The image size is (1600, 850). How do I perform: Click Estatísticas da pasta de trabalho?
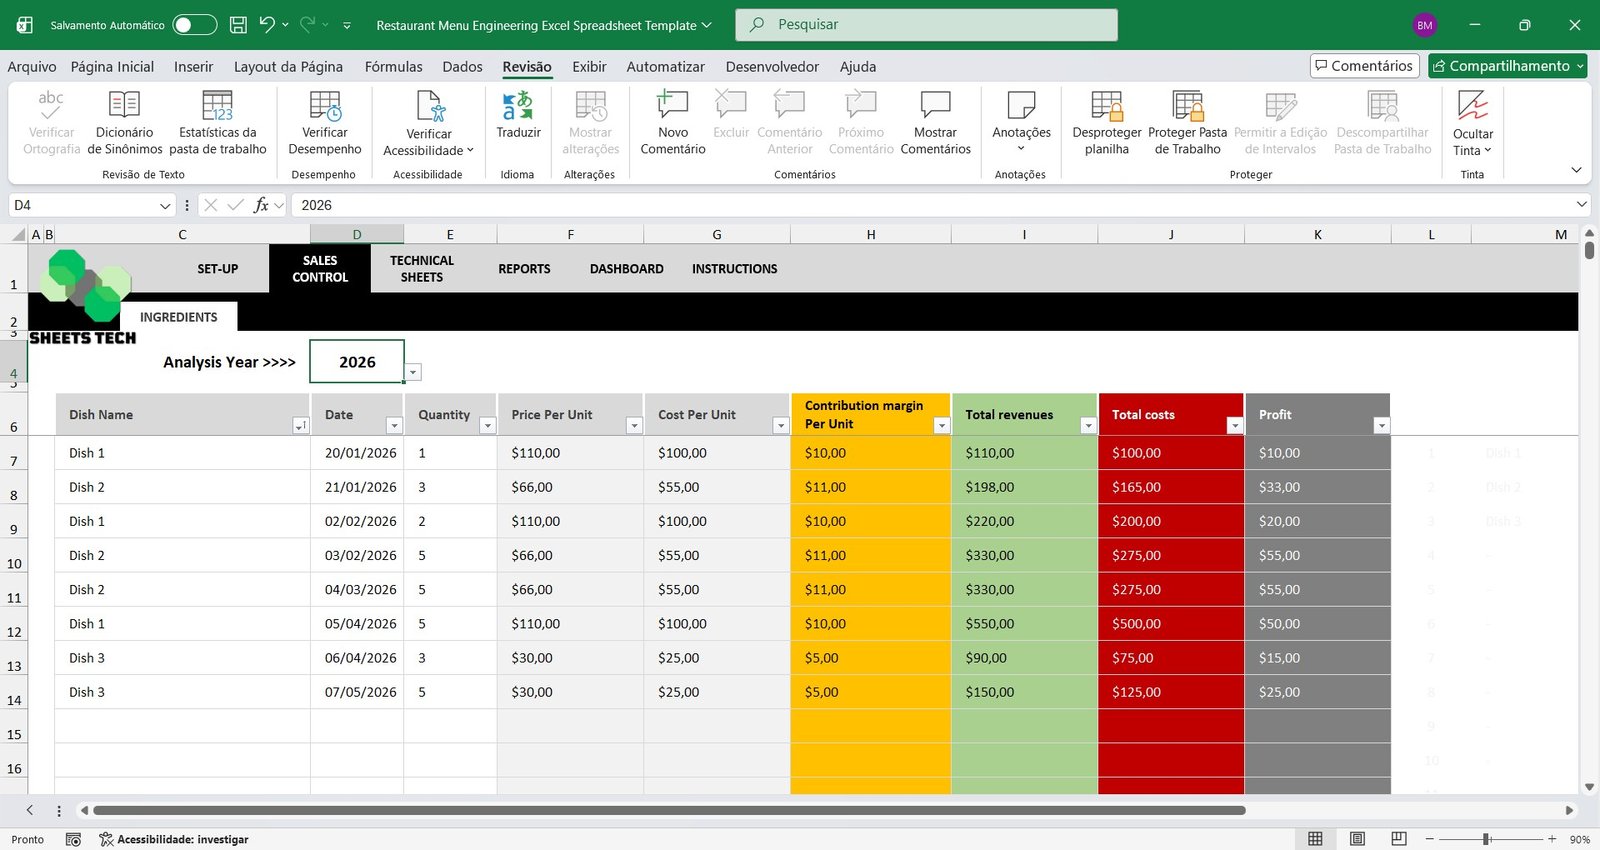coord(217,106)
